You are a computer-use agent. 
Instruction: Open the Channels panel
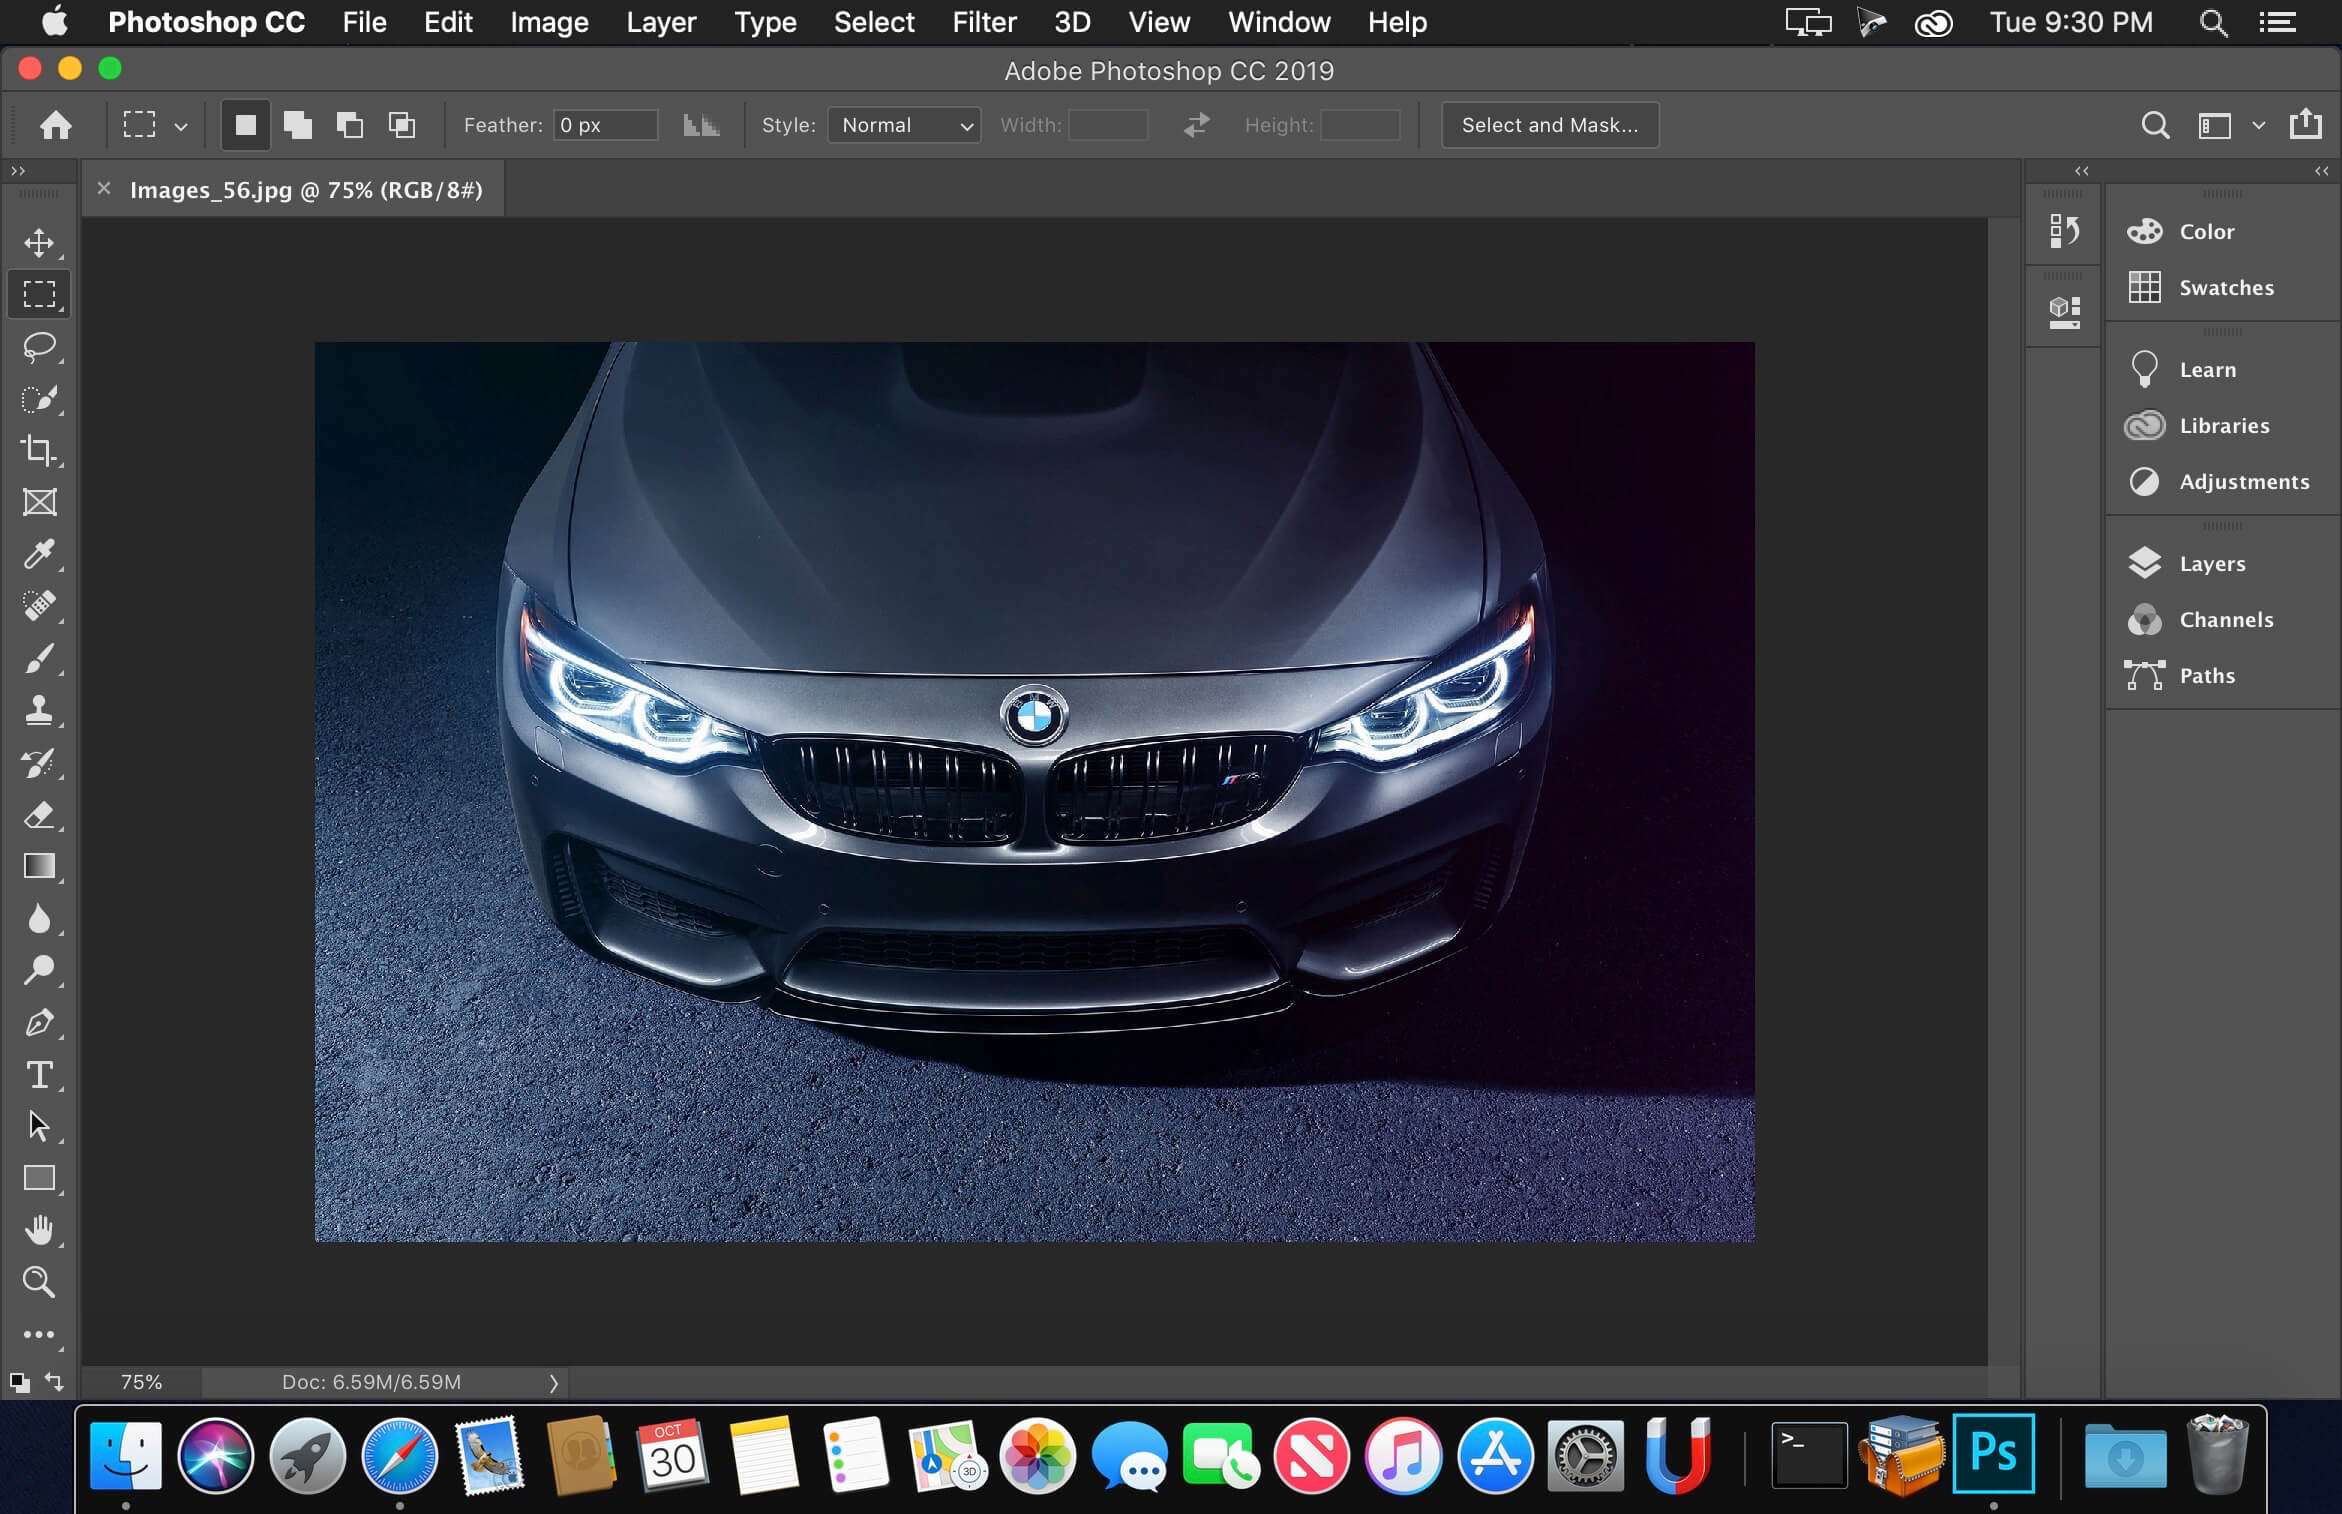[2223, 618]
